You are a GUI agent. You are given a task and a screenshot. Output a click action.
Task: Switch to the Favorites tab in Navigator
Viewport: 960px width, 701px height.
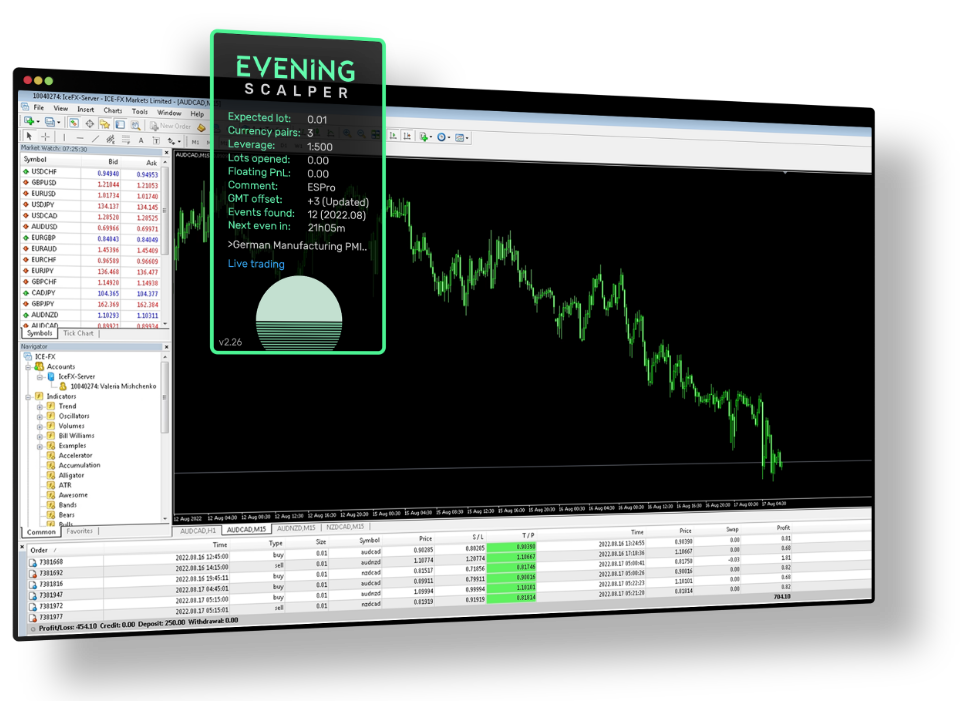point(80,531)
